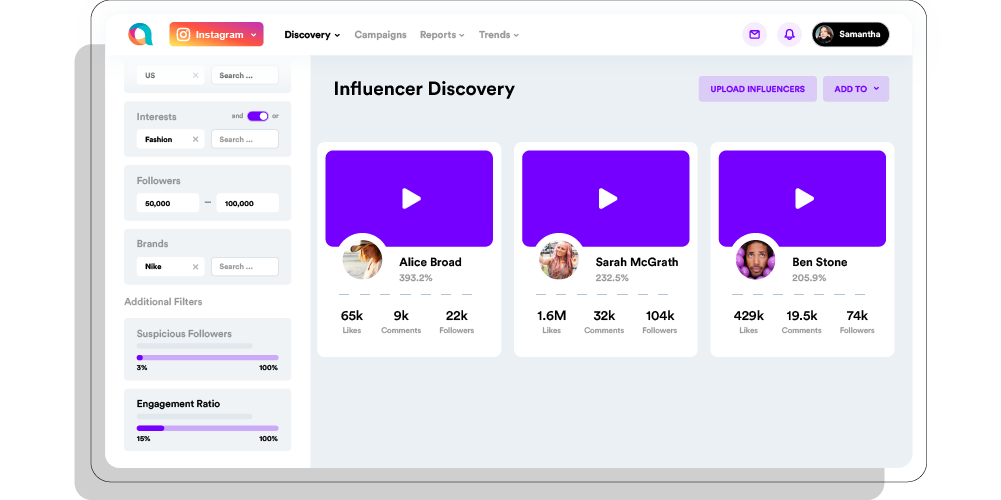Click Alice Broad's 393.2% rate

point(416,278)
